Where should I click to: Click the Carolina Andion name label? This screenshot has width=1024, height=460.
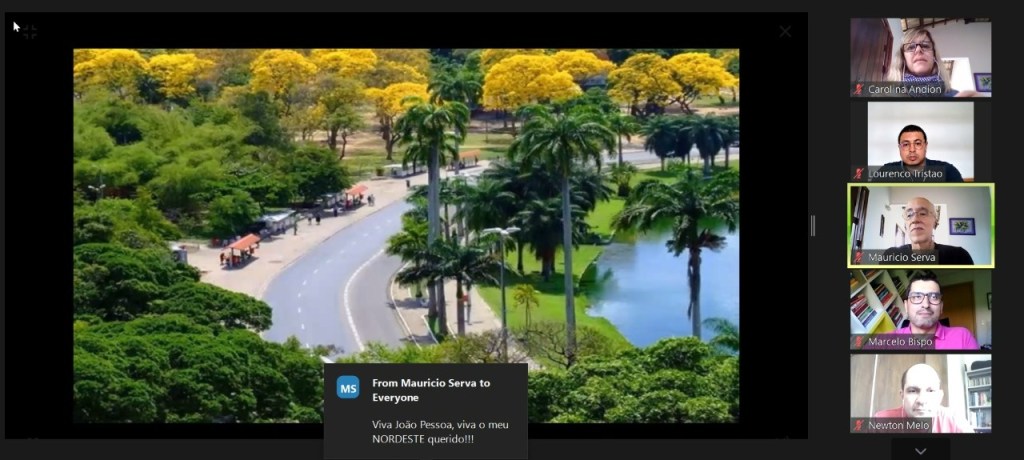[x=905, y=90]
